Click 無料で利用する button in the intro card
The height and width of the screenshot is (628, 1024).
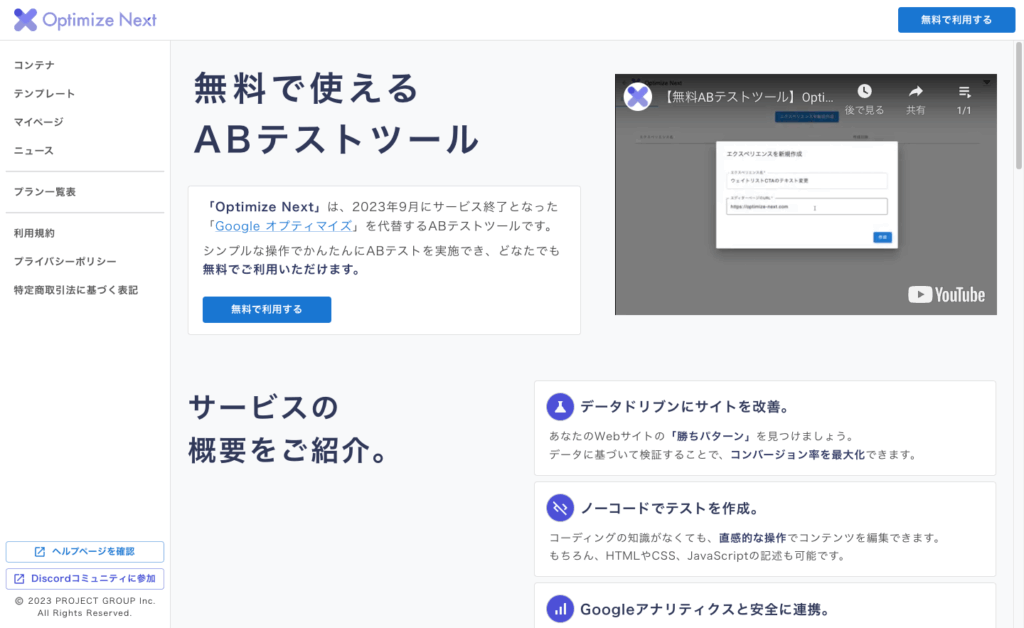(x=266, y=309)
